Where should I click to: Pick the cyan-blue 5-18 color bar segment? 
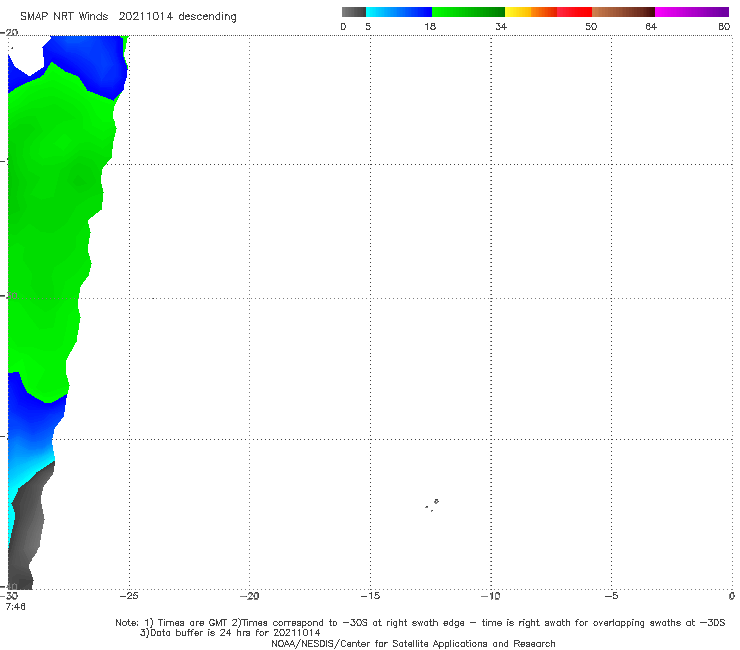coord(399,12)
